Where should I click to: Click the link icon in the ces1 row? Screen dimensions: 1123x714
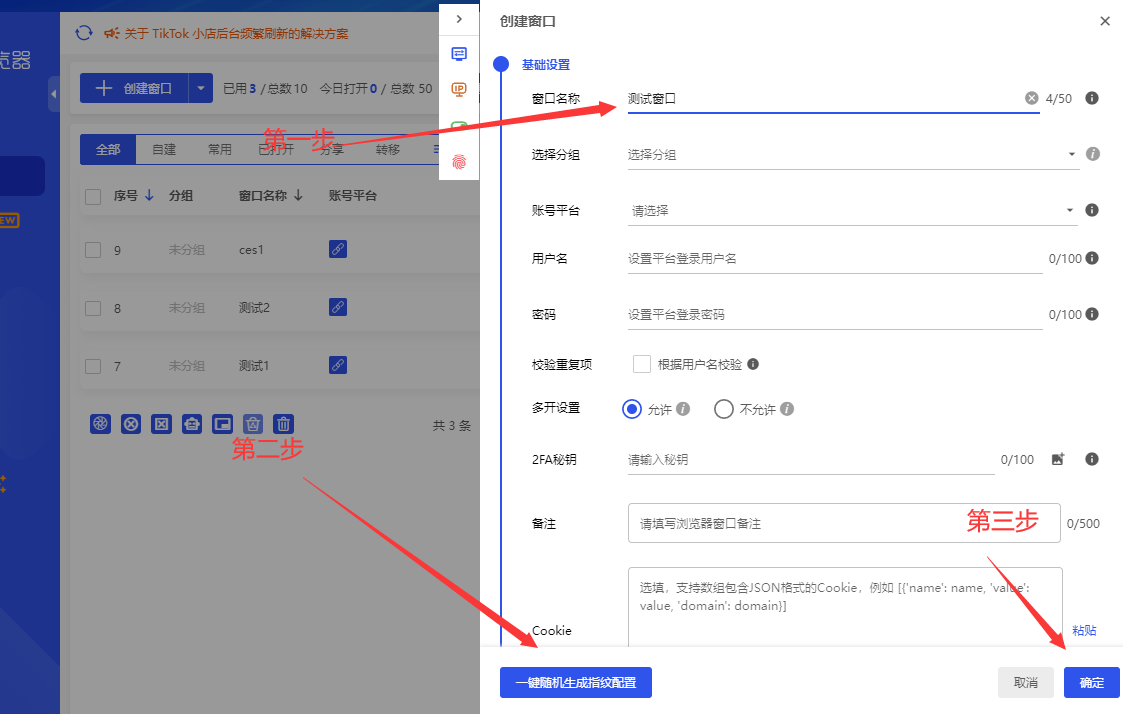click(338, 249)
